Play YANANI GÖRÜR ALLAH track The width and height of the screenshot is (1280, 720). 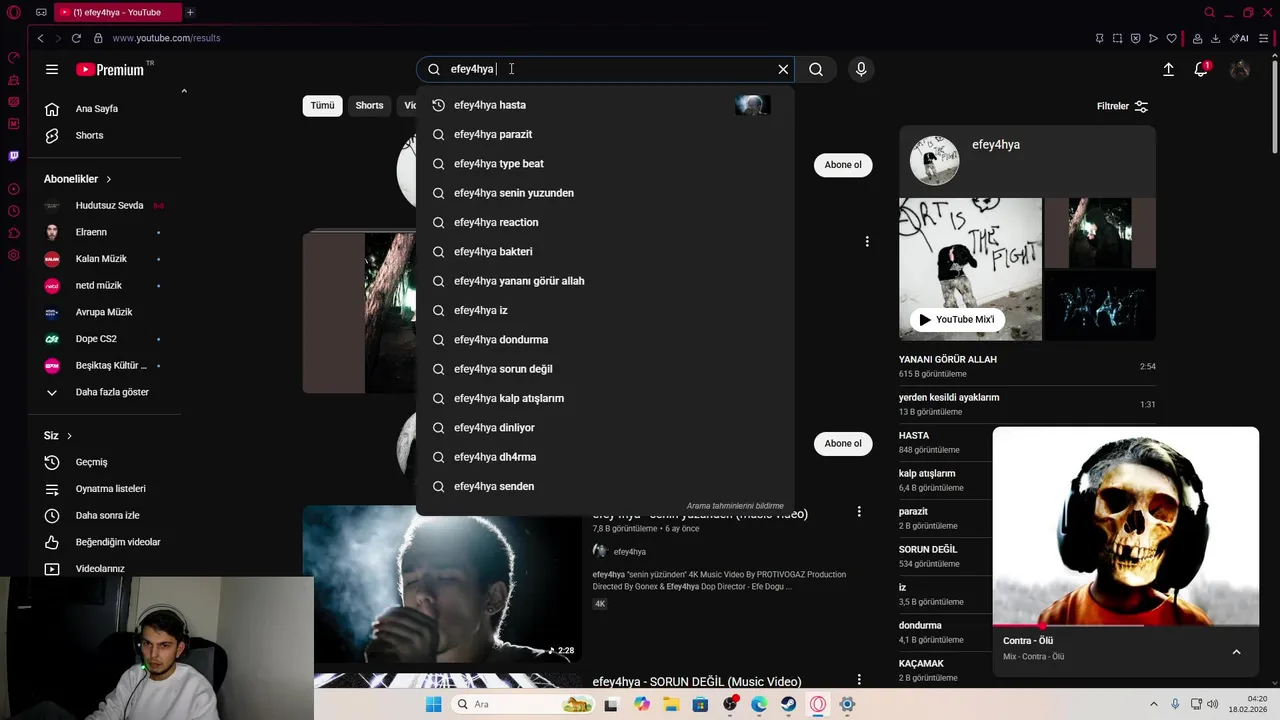1027,366
